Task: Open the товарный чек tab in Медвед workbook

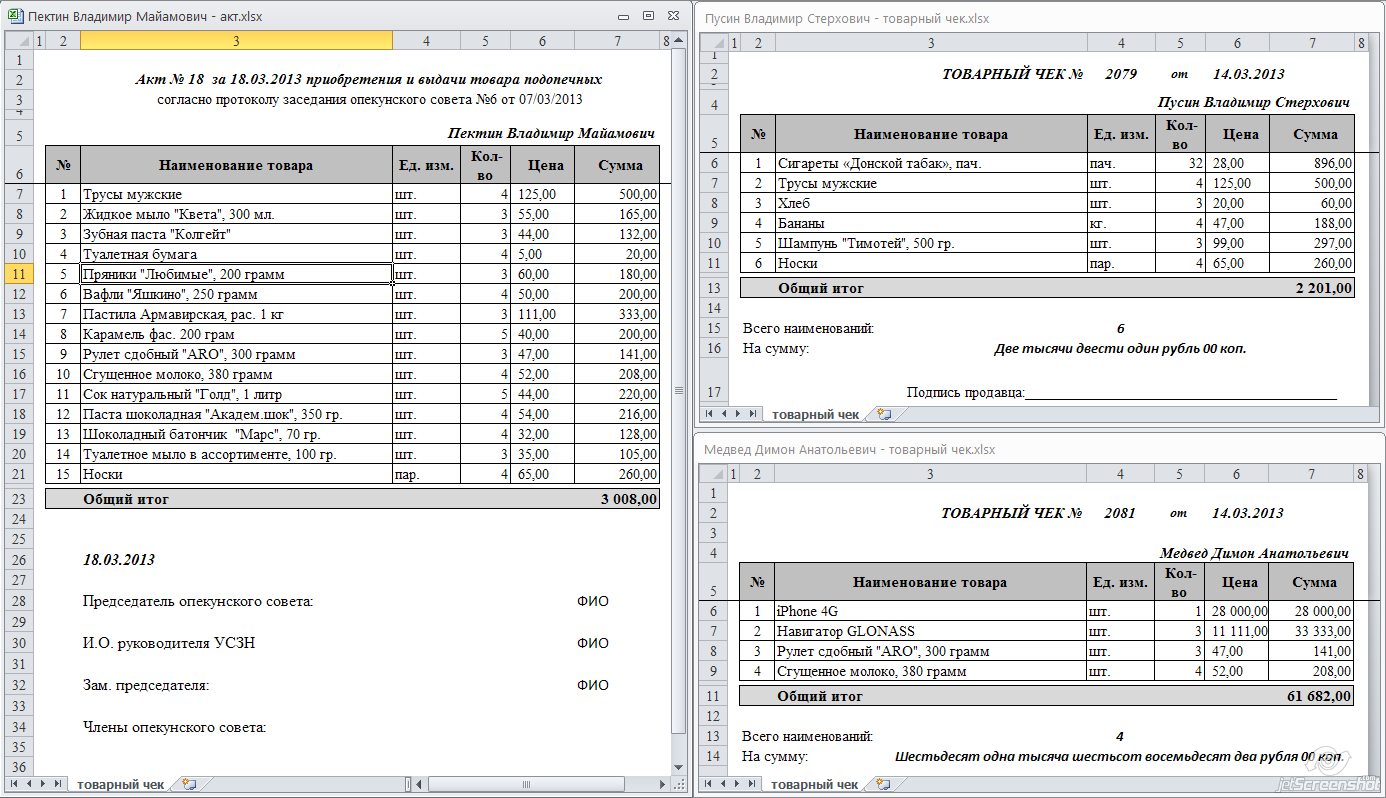Action: point(815,784)
